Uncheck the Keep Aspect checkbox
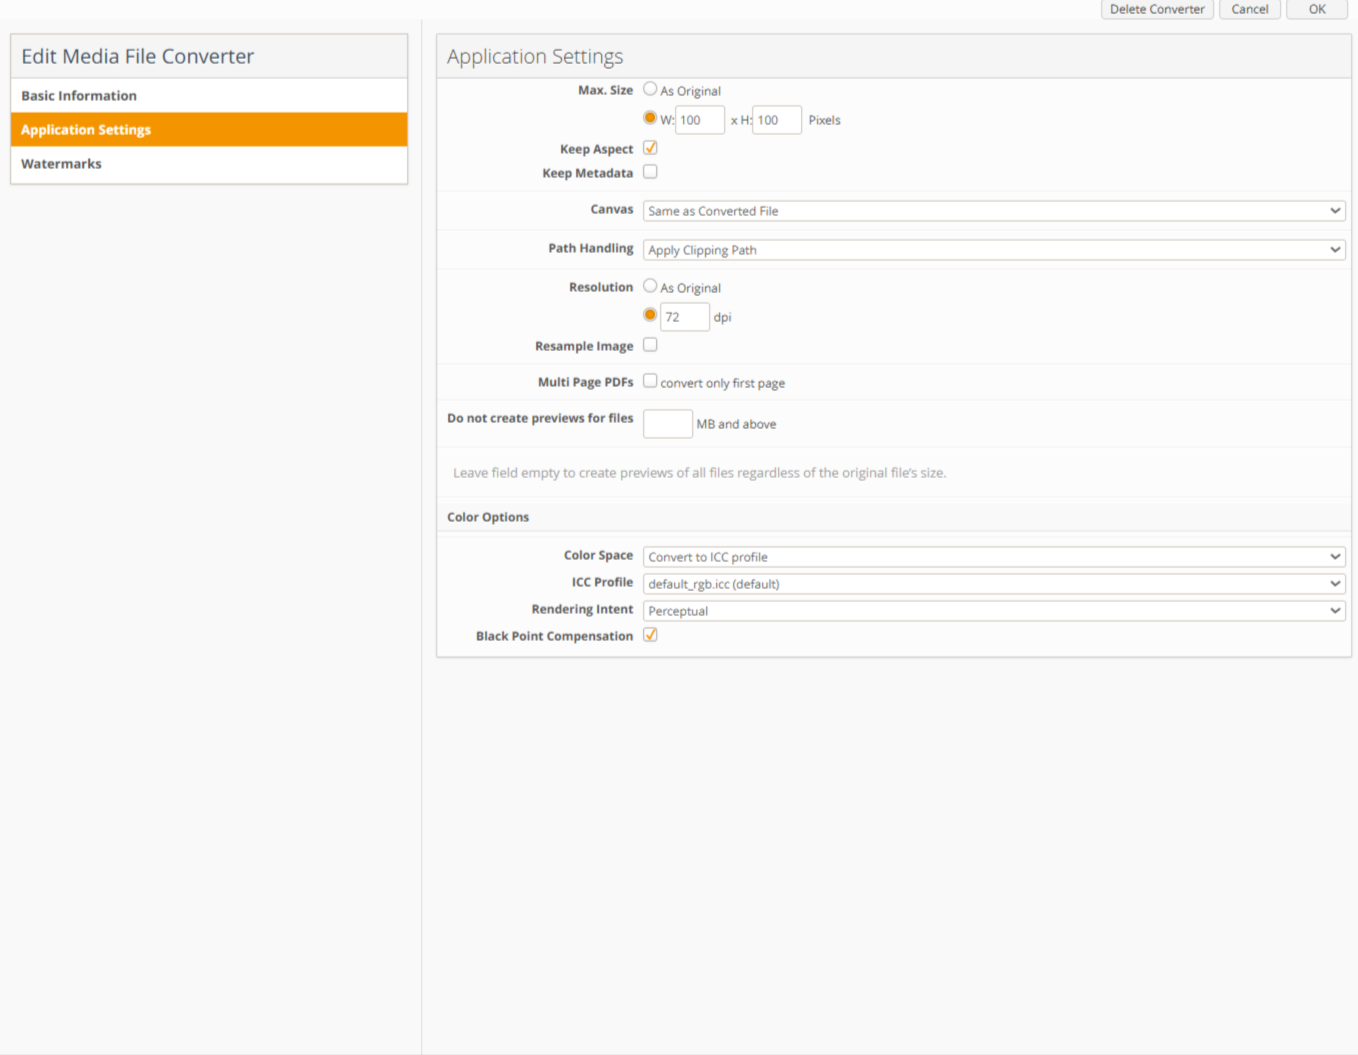The width and height of the screenshot is (1358, 1055). pos(650,148)
